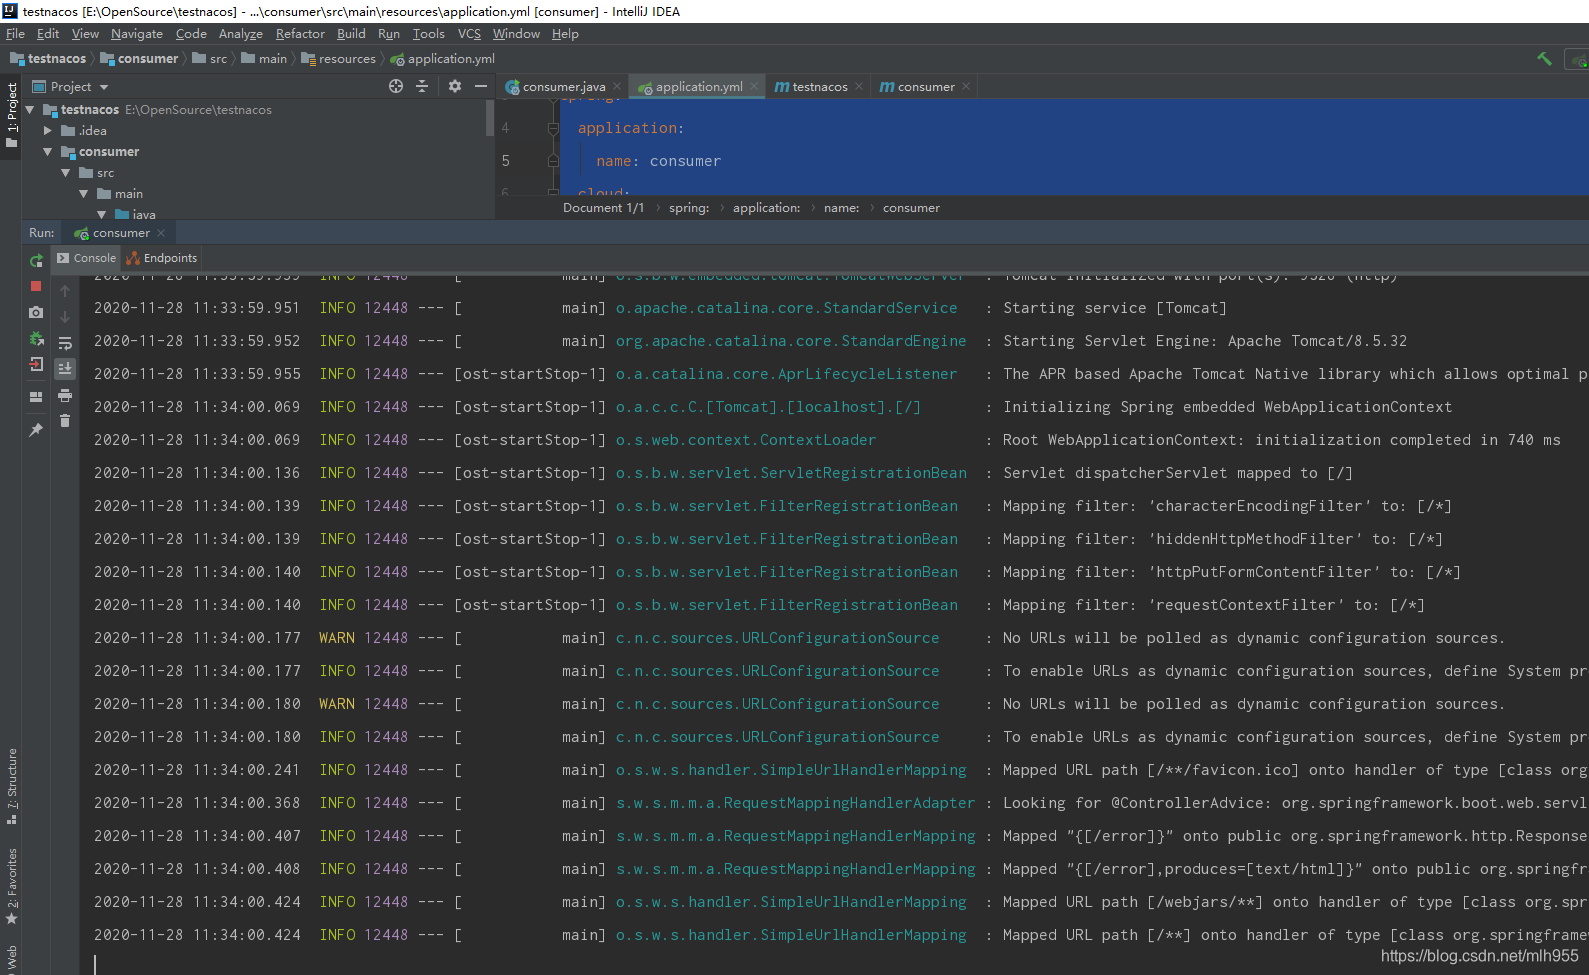
Task: Click testnacos in navigation breadcrumb
Action: (48, 59)
